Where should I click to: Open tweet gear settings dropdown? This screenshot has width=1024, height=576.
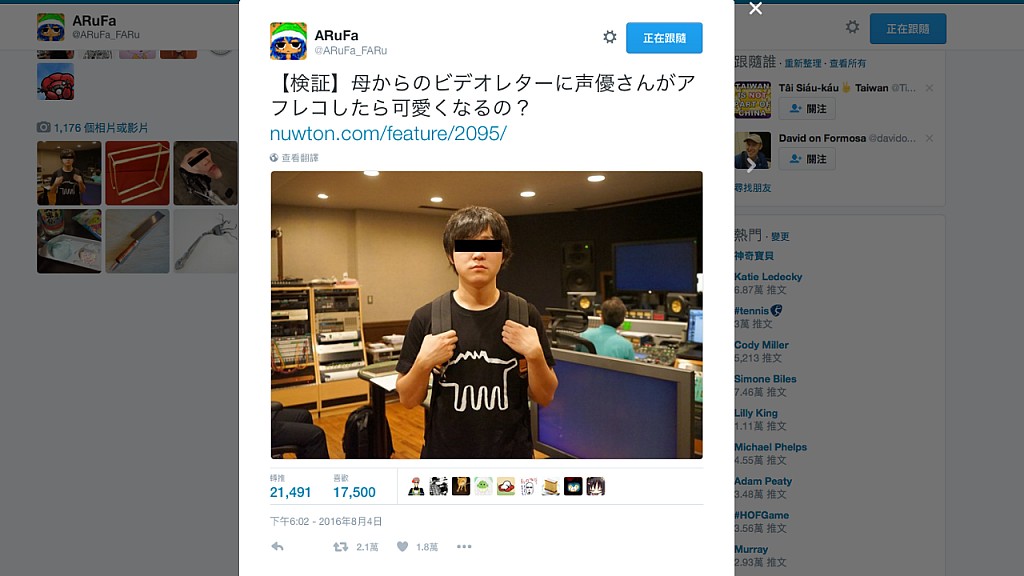coord(609,37)
